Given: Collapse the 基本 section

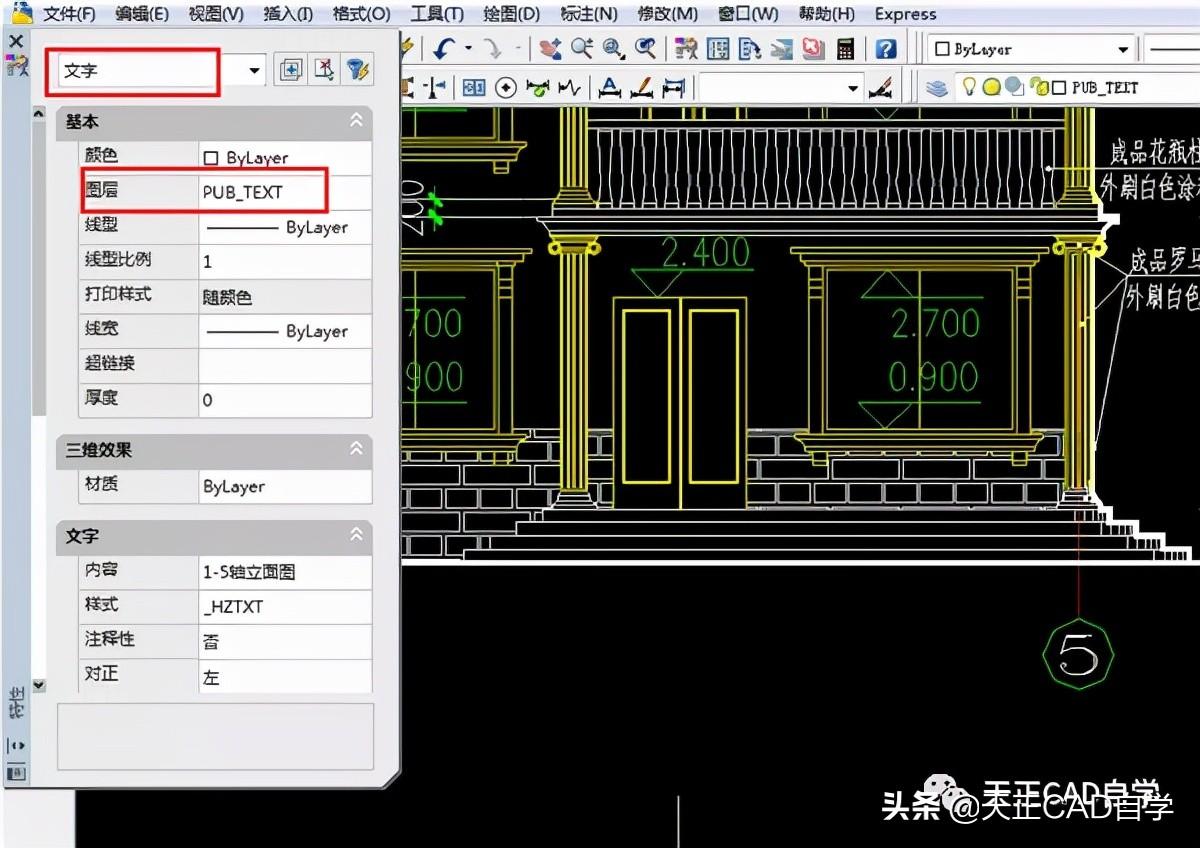Looking at the screenshot, I should pyautogui.click(x=356, y=121).
